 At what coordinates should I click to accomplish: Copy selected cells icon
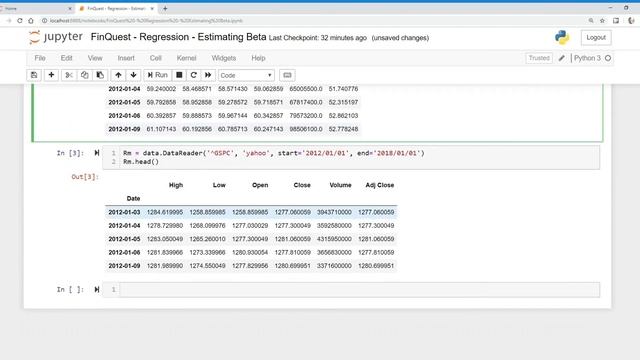click(x=84, y=75)
